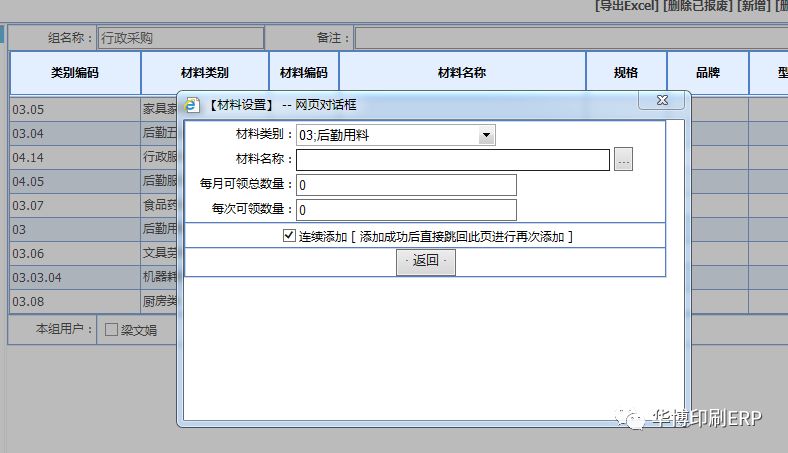Click the 材料编码 column header
The height and width of the screenshot is (453, 788).
pyautogui.click(x=304, y=73)
